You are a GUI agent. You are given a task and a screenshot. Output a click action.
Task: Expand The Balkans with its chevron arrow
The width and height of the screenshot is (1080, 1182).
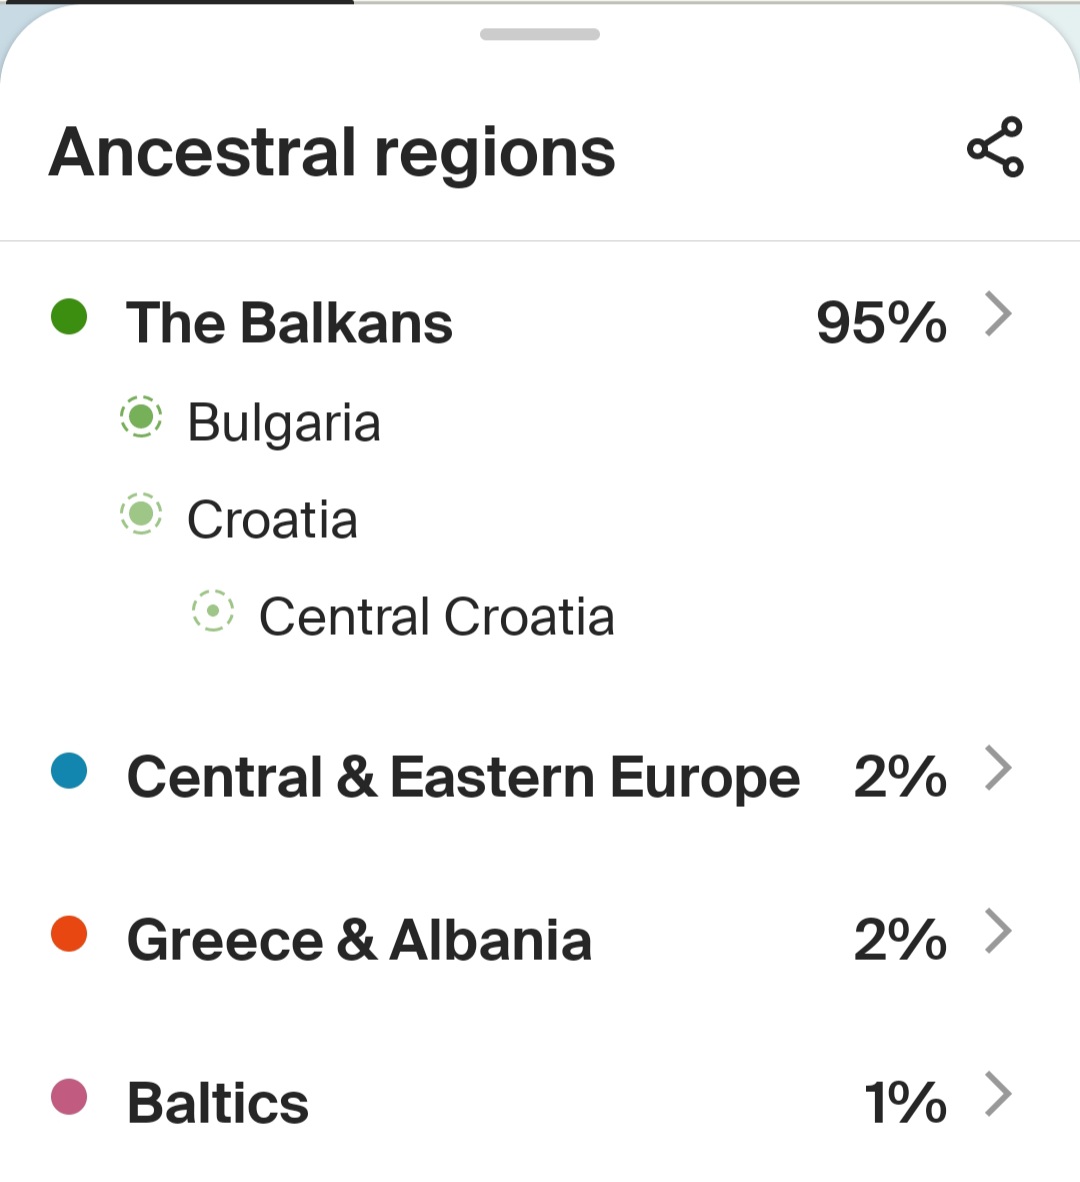pyautogui.click(x=998, y=315)
